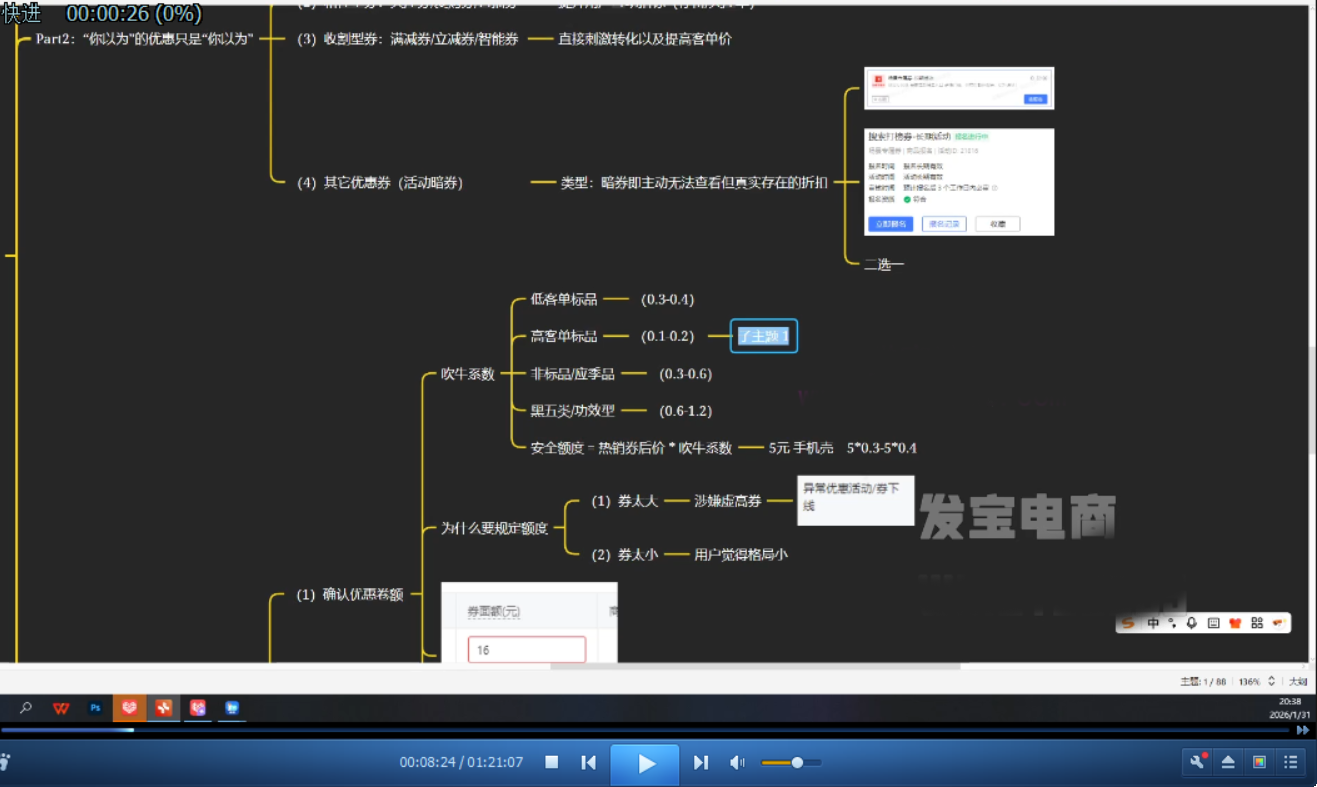Viewport: 1317px width, 787px height.
Task: Open the playlist list icon
Action: pos(1291,762)
